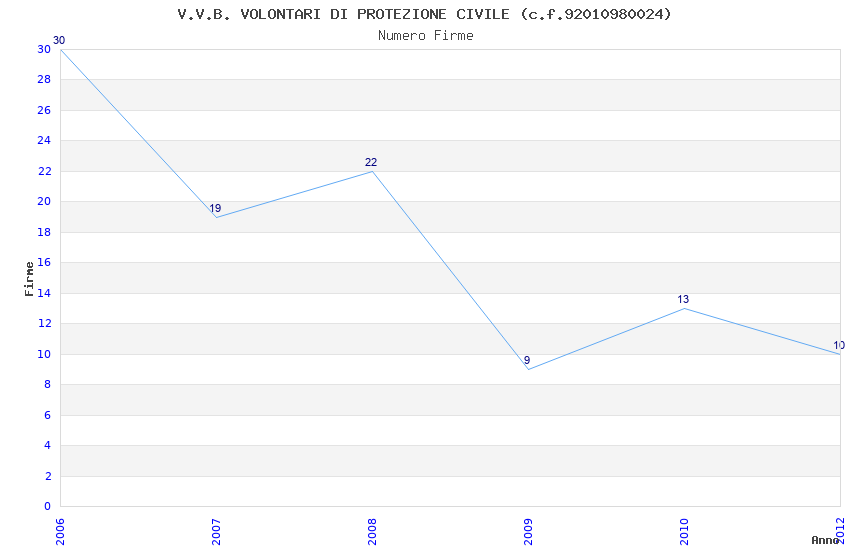Click the y-axis tick label 16

[44, 262]
